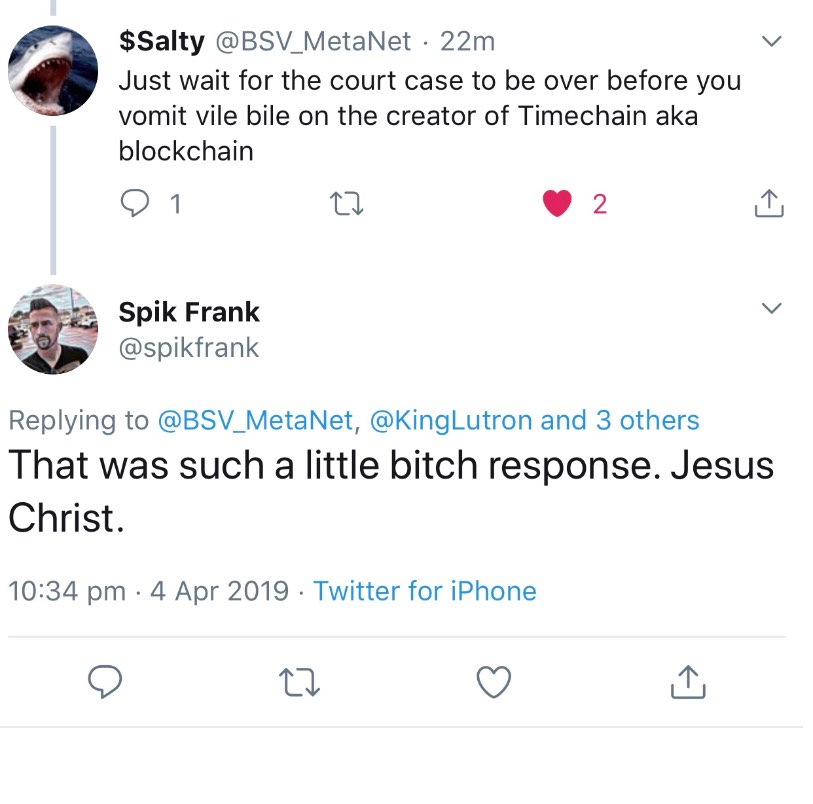Open the Spik Frank display name
The image size is (813, 804).
pyautogui.click(x=189, y=312)
